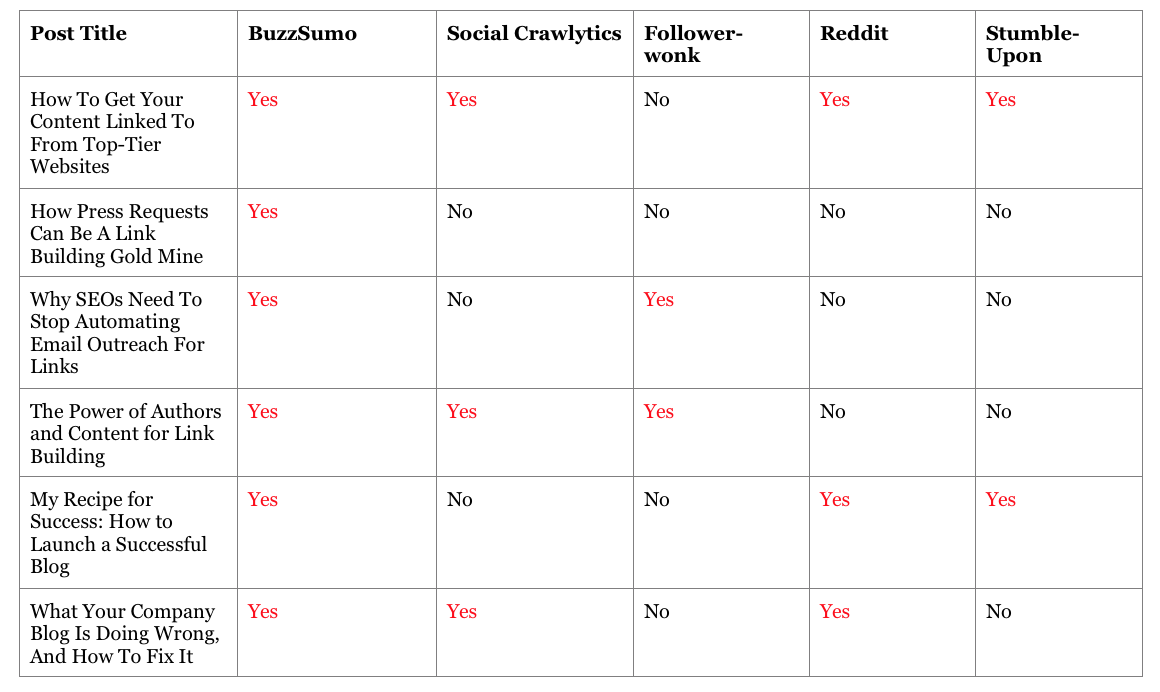Click 'How To Get Your Content Linked' title
Screen dimensions: 1160x692
pos(112,132)
